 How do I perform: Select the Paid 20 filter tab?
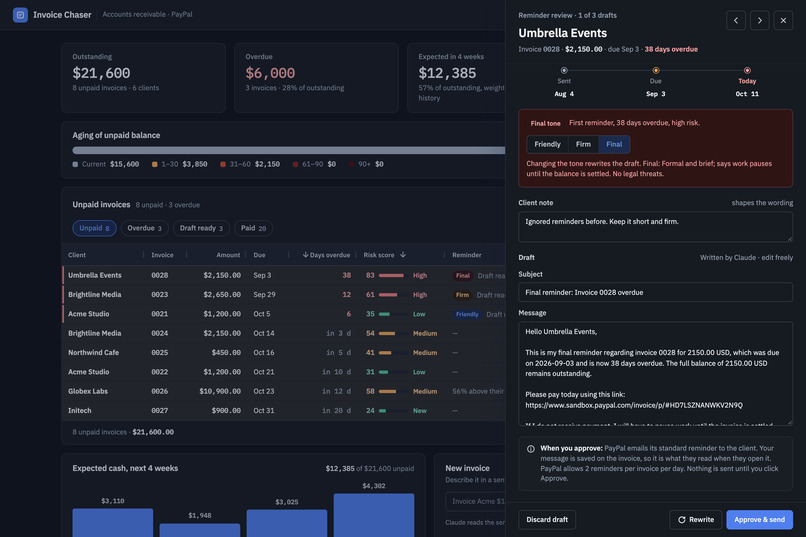[x=253, y=228]
